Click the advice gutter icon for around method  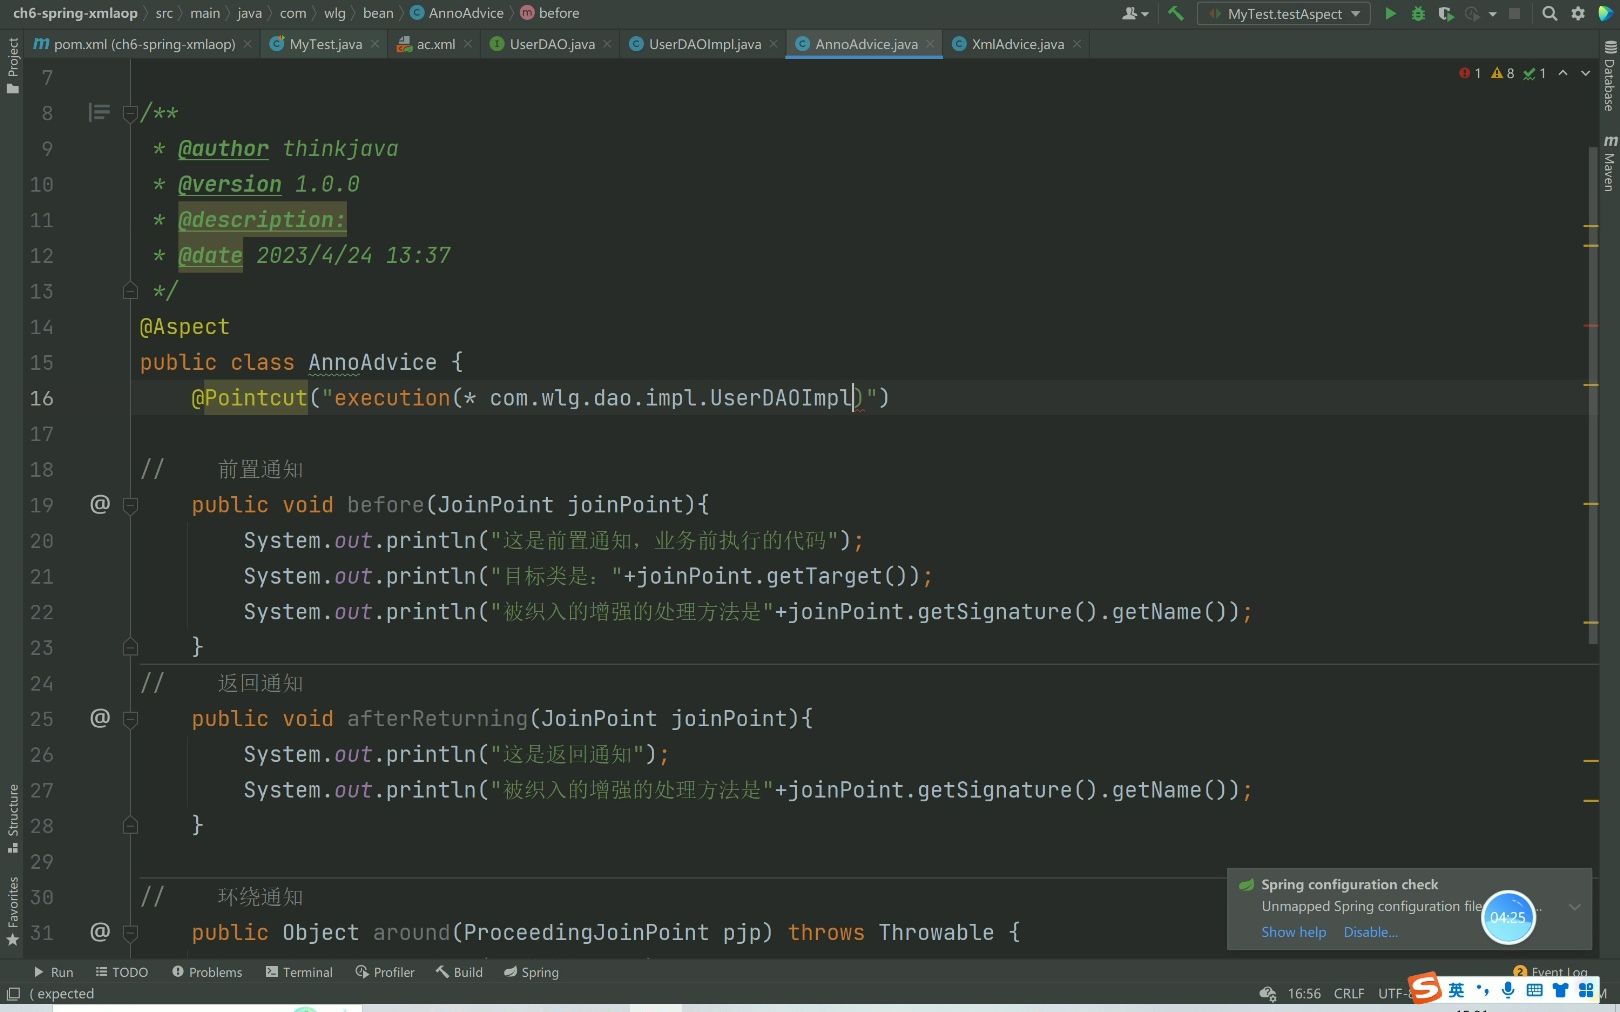(x=100, y=932)
